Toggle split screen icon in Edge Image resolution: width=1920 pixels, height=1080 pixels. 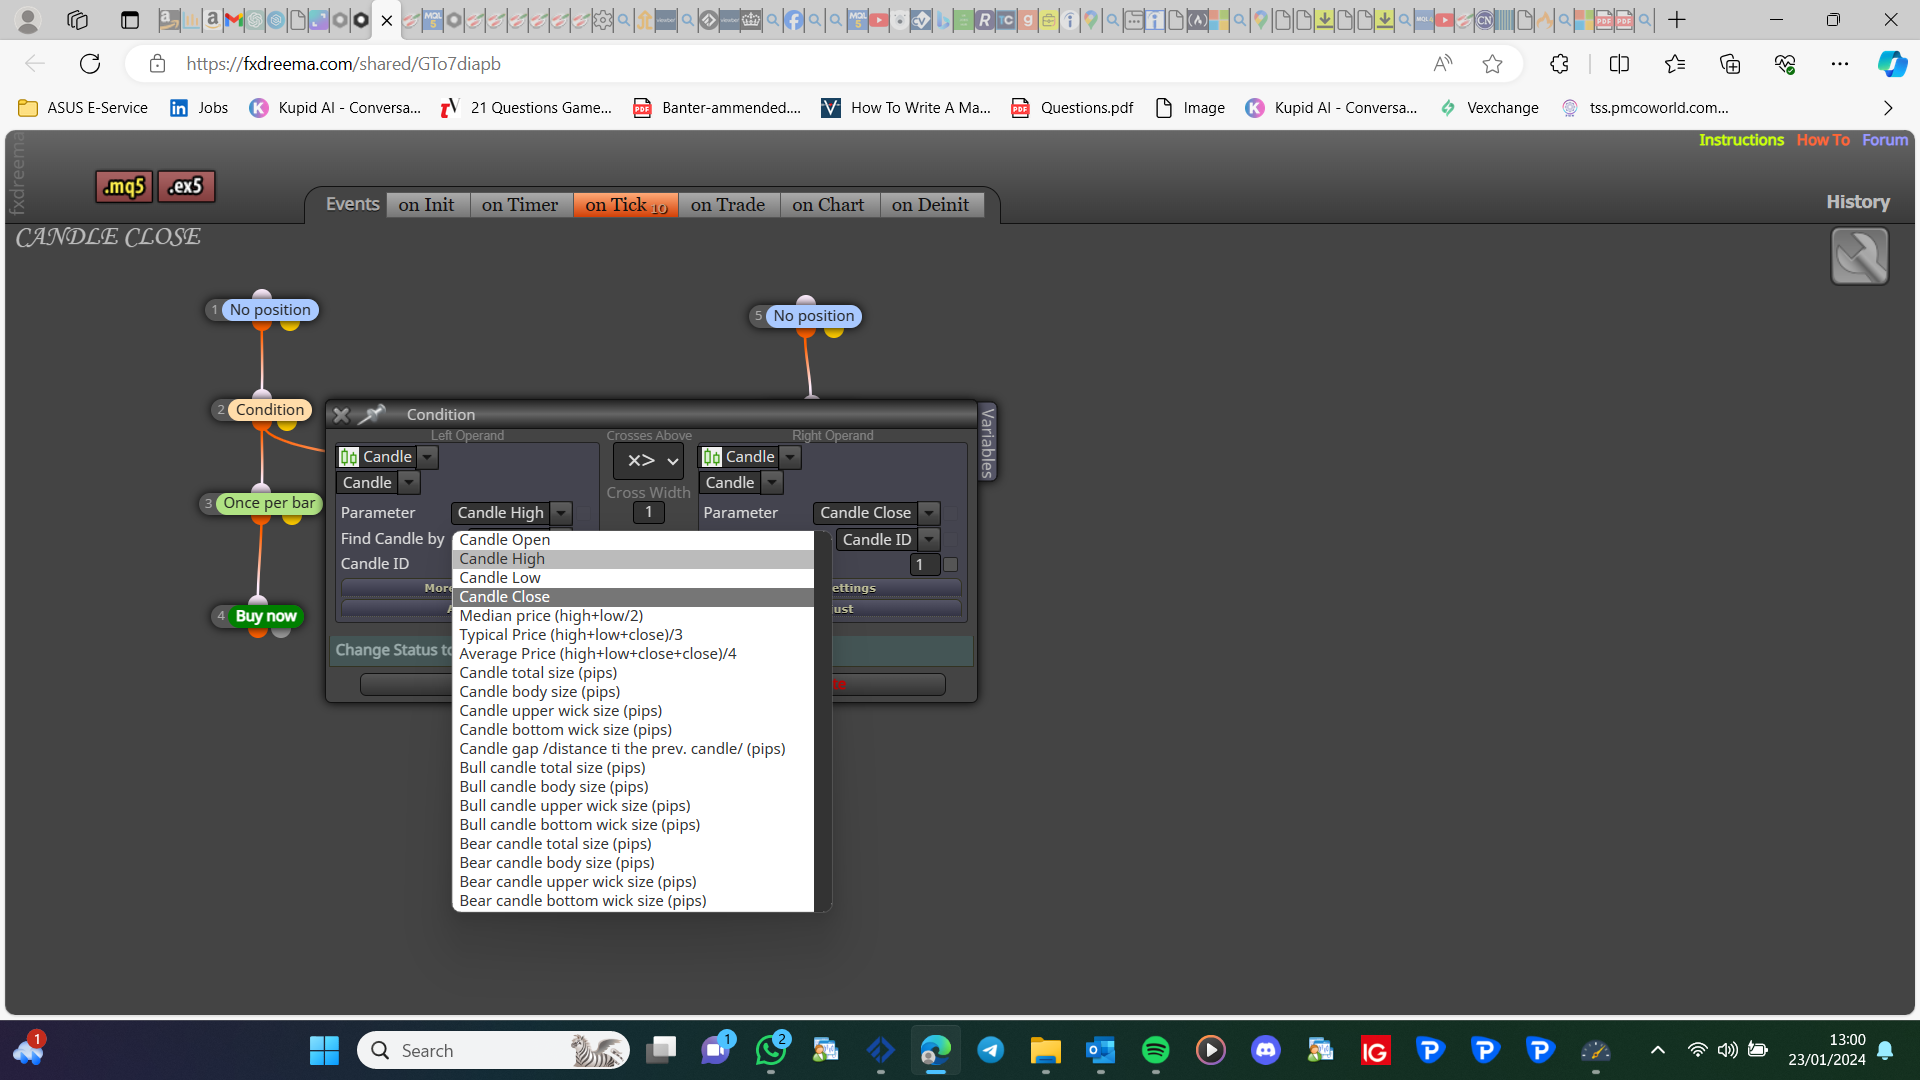pyautogui.click(x=1619, y=64)
